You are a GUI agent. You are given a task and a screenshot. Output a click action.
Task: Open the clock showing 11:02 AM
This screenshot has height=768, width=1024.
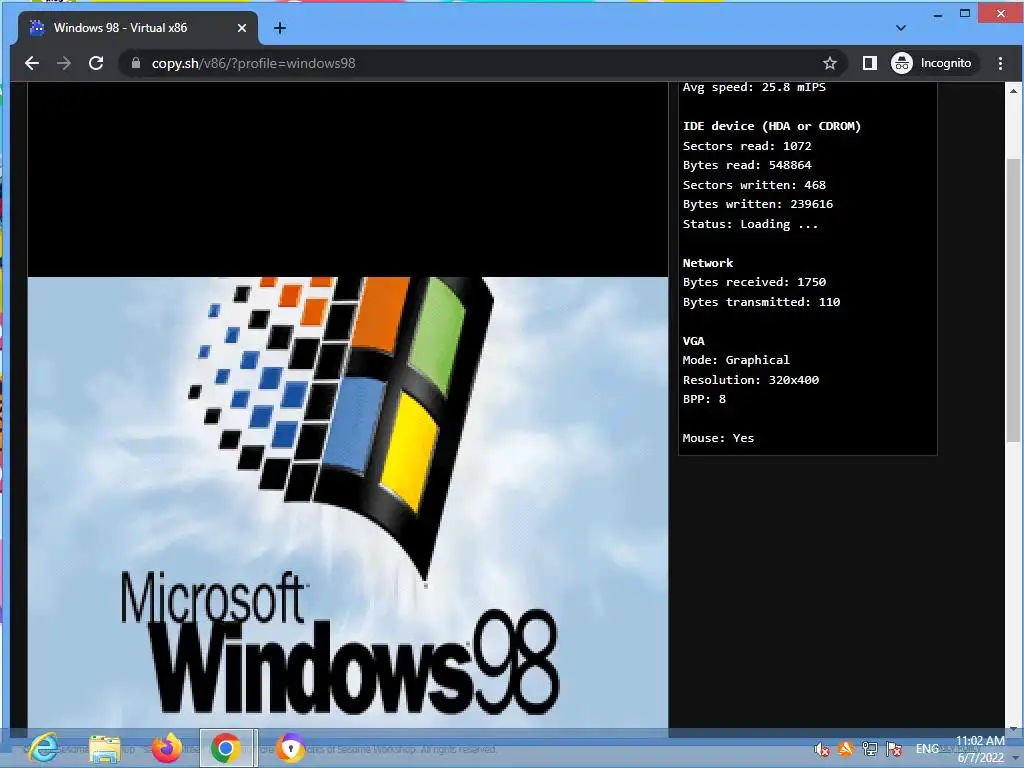click(980, 749)
